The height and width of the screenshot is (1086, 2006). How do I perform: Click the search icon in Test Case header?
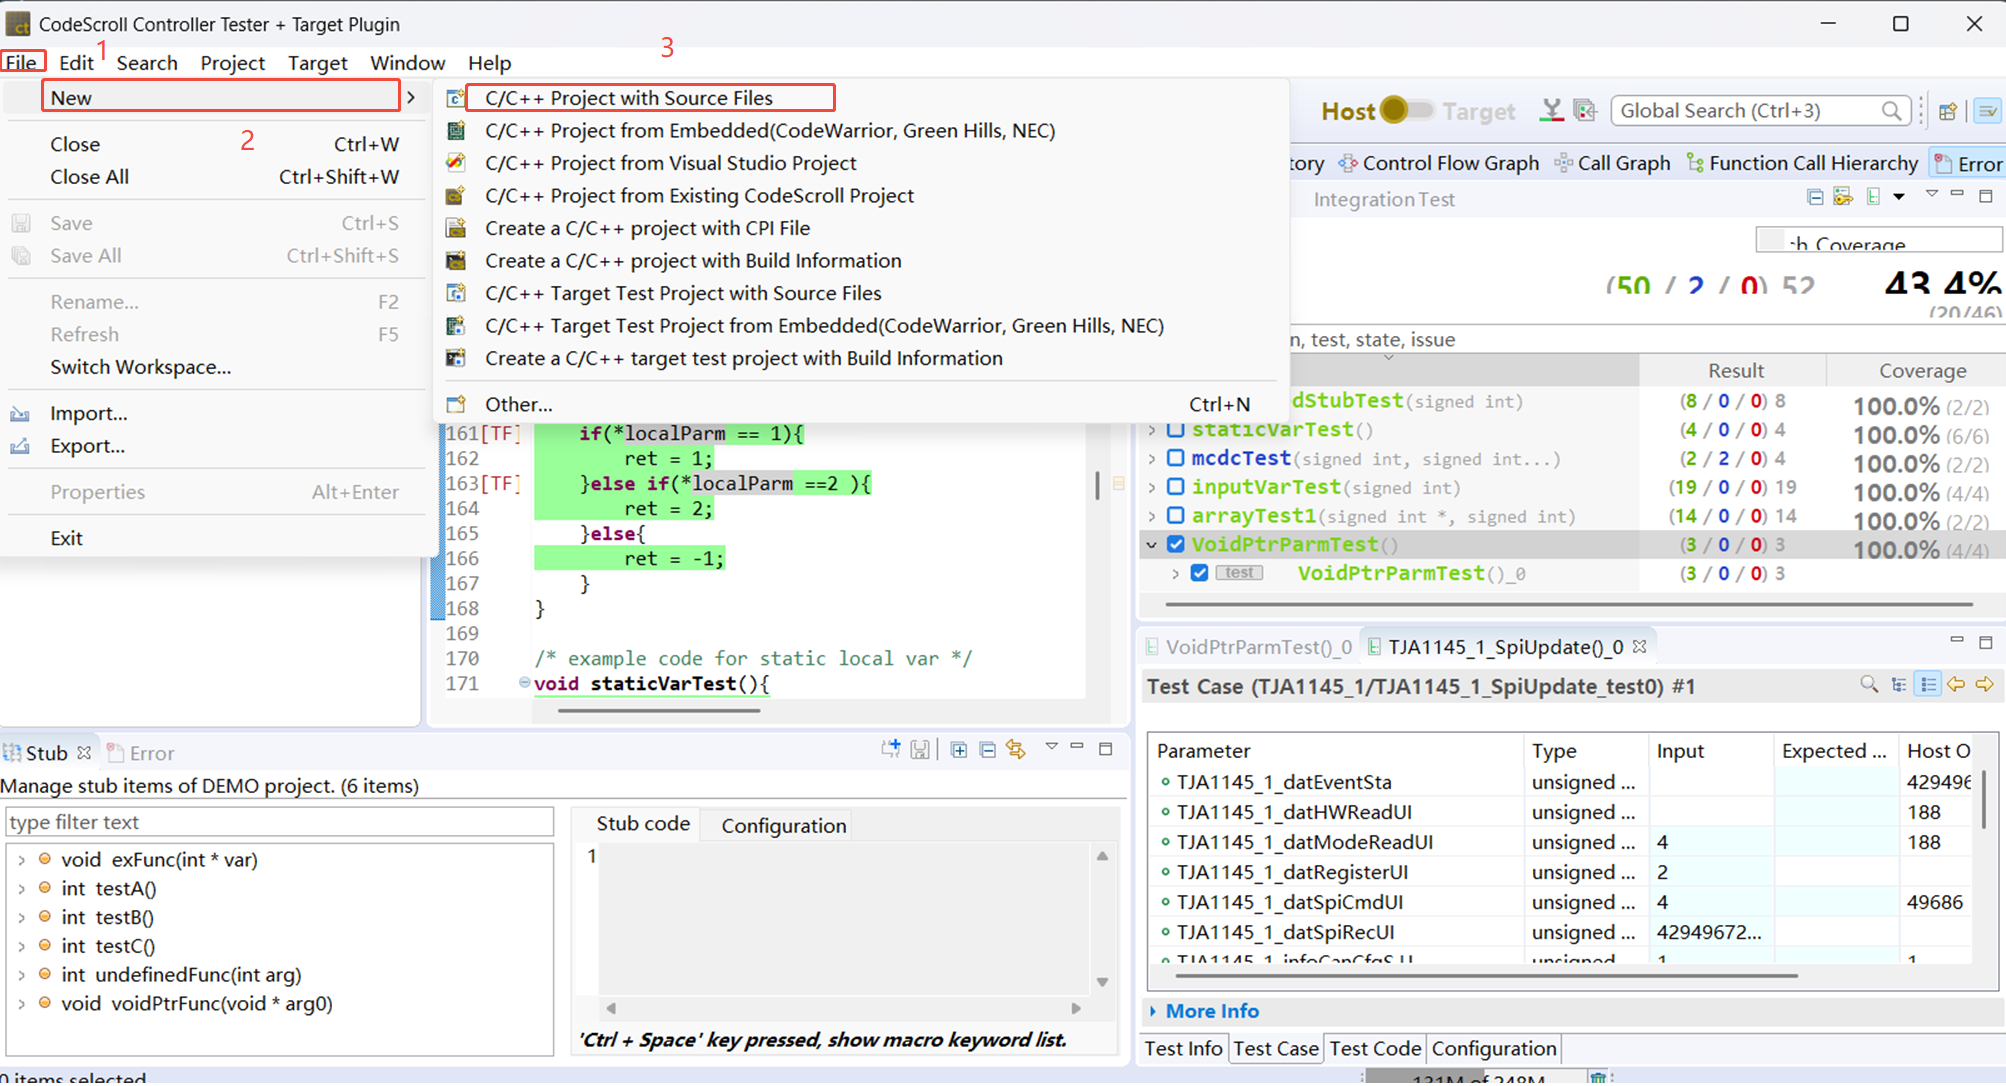point(1868,685)
